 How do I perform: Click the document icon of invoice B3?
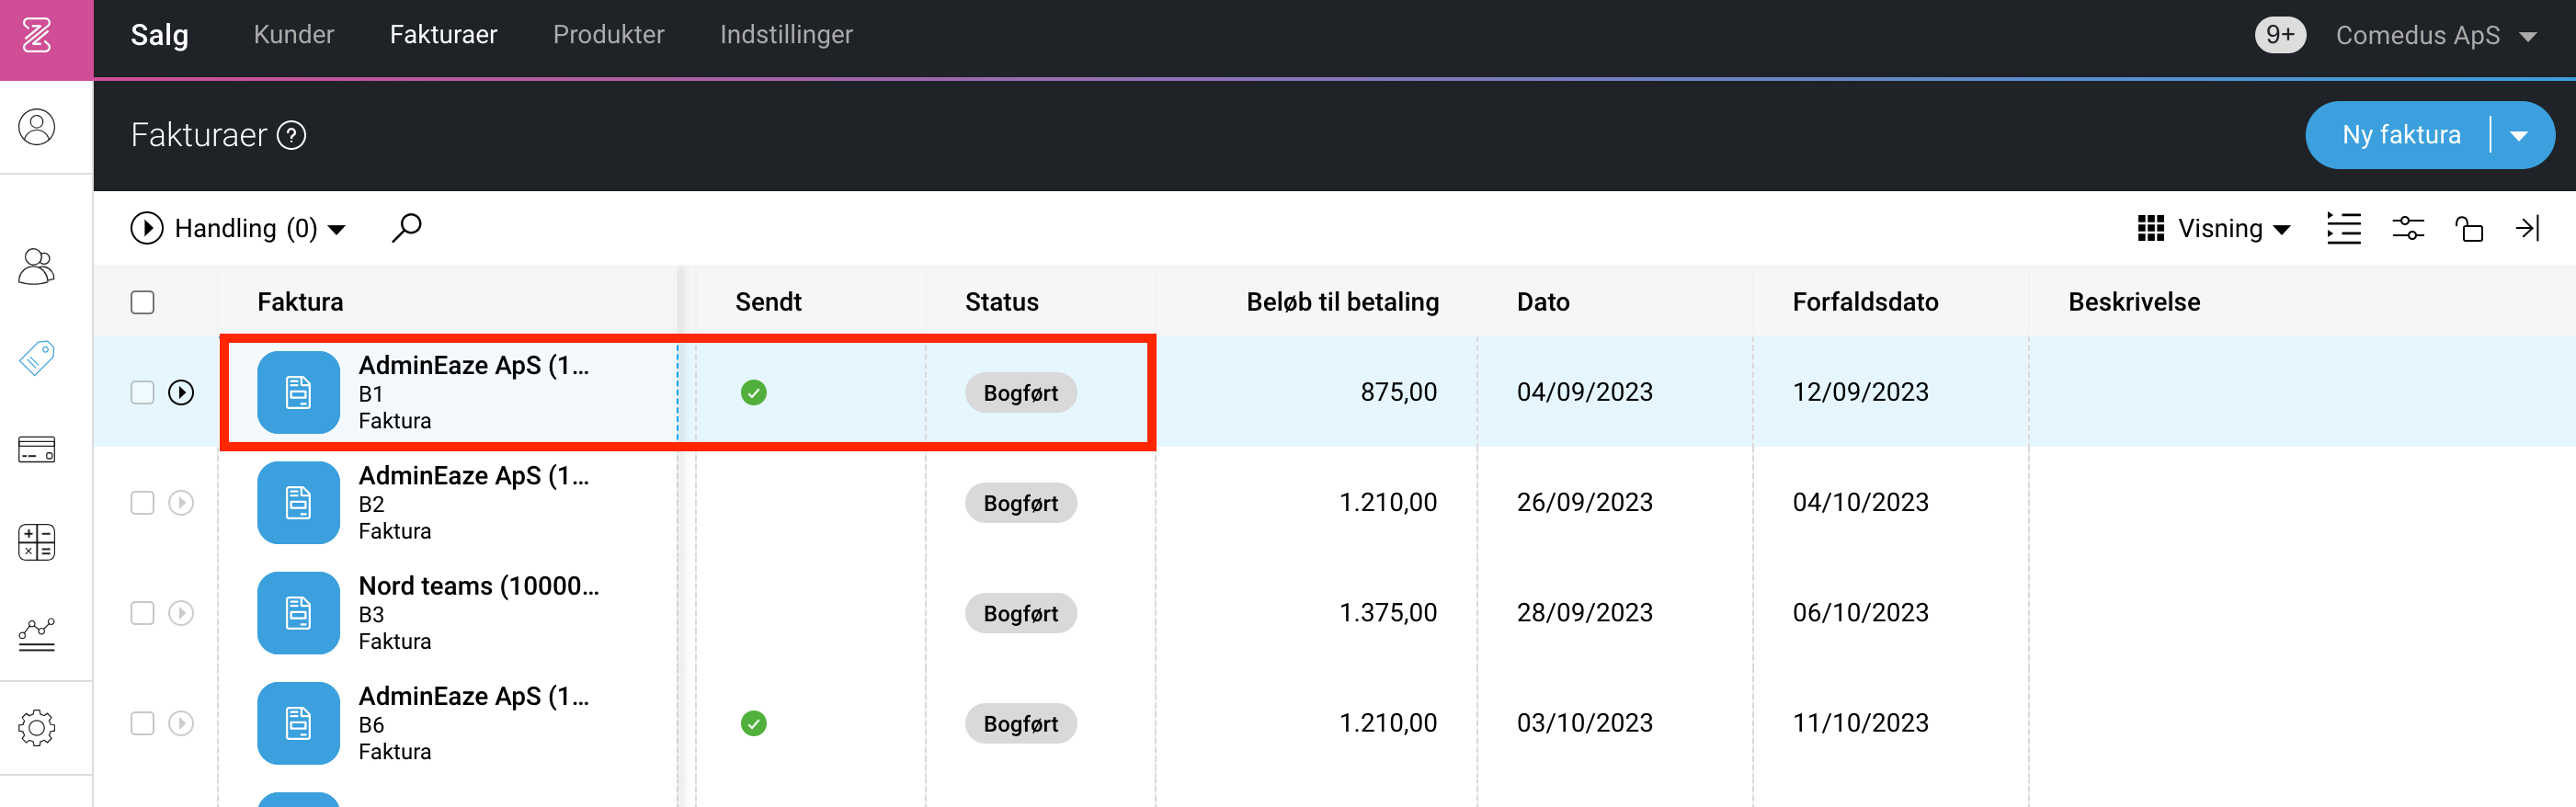(298, 613)
